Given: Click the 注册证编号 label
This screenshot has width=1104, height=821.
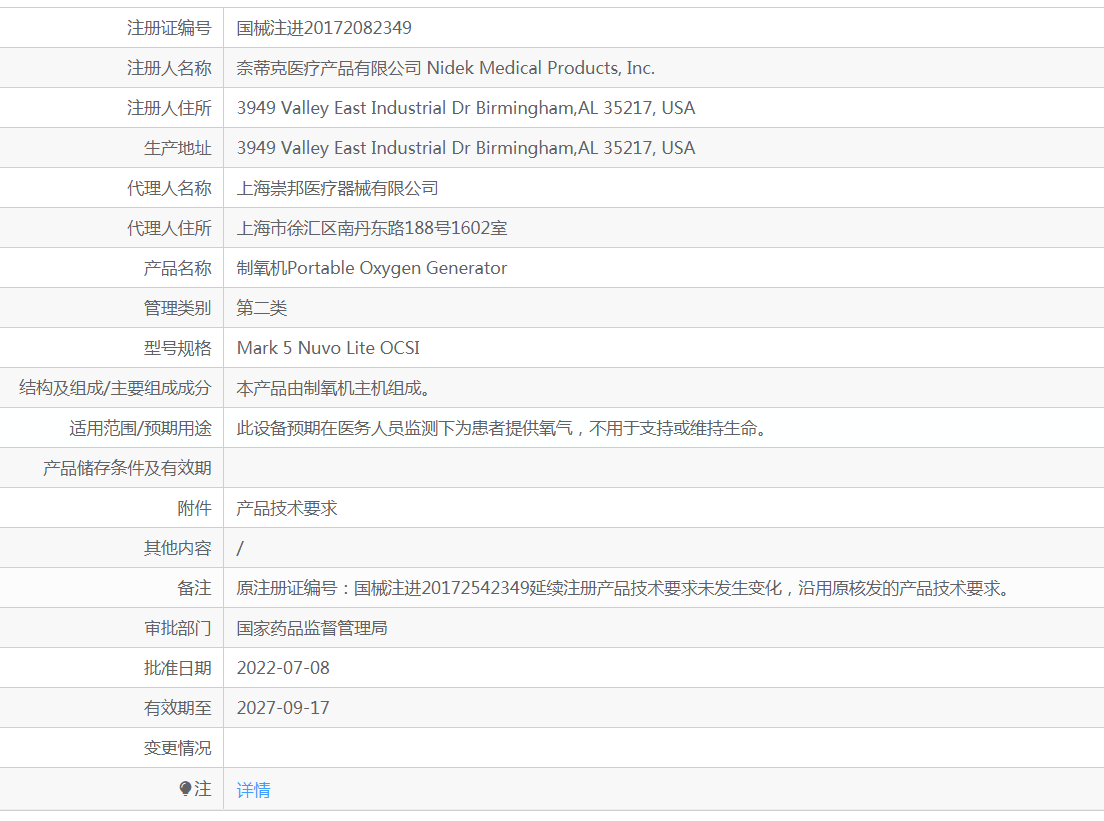Looking at the screenshot, I should point(169,27).
